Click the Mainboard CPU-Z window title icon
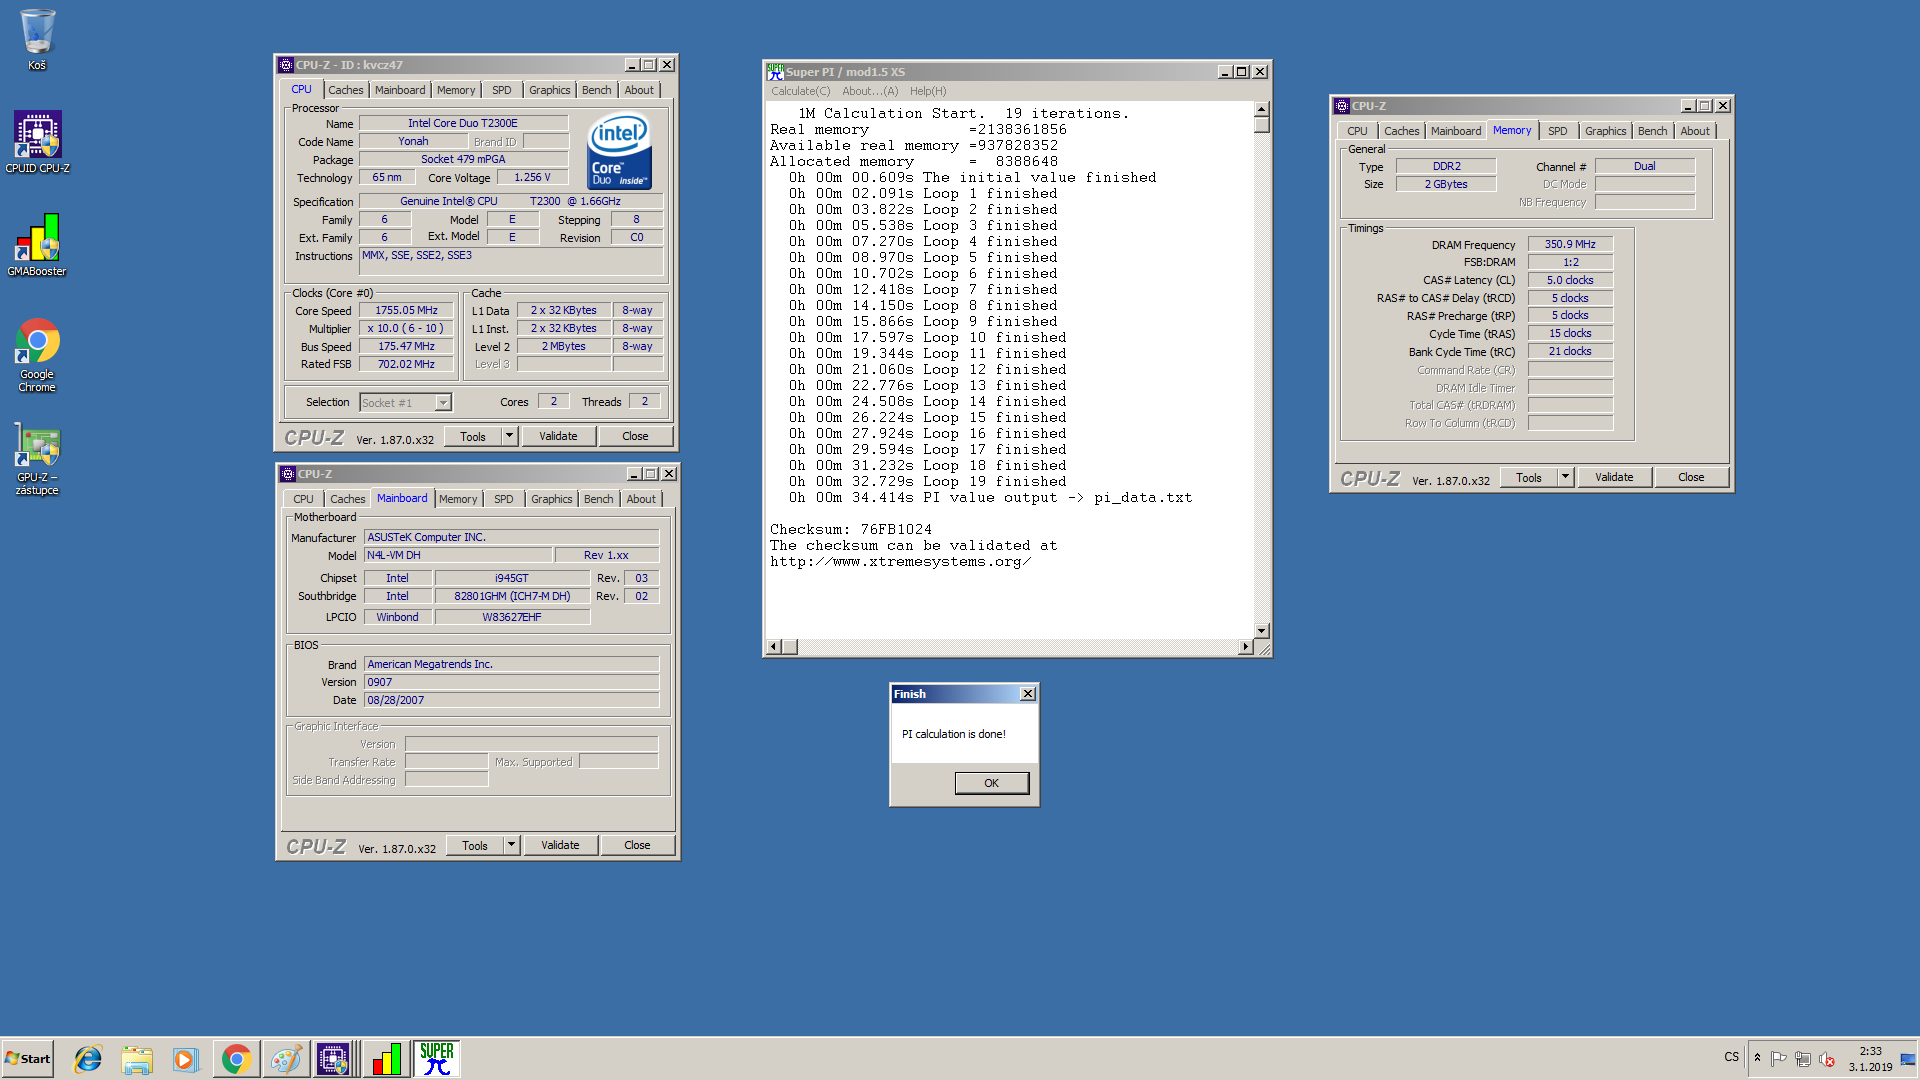The width and height of the screenshot is (1920, 1080). coord(288,474)
